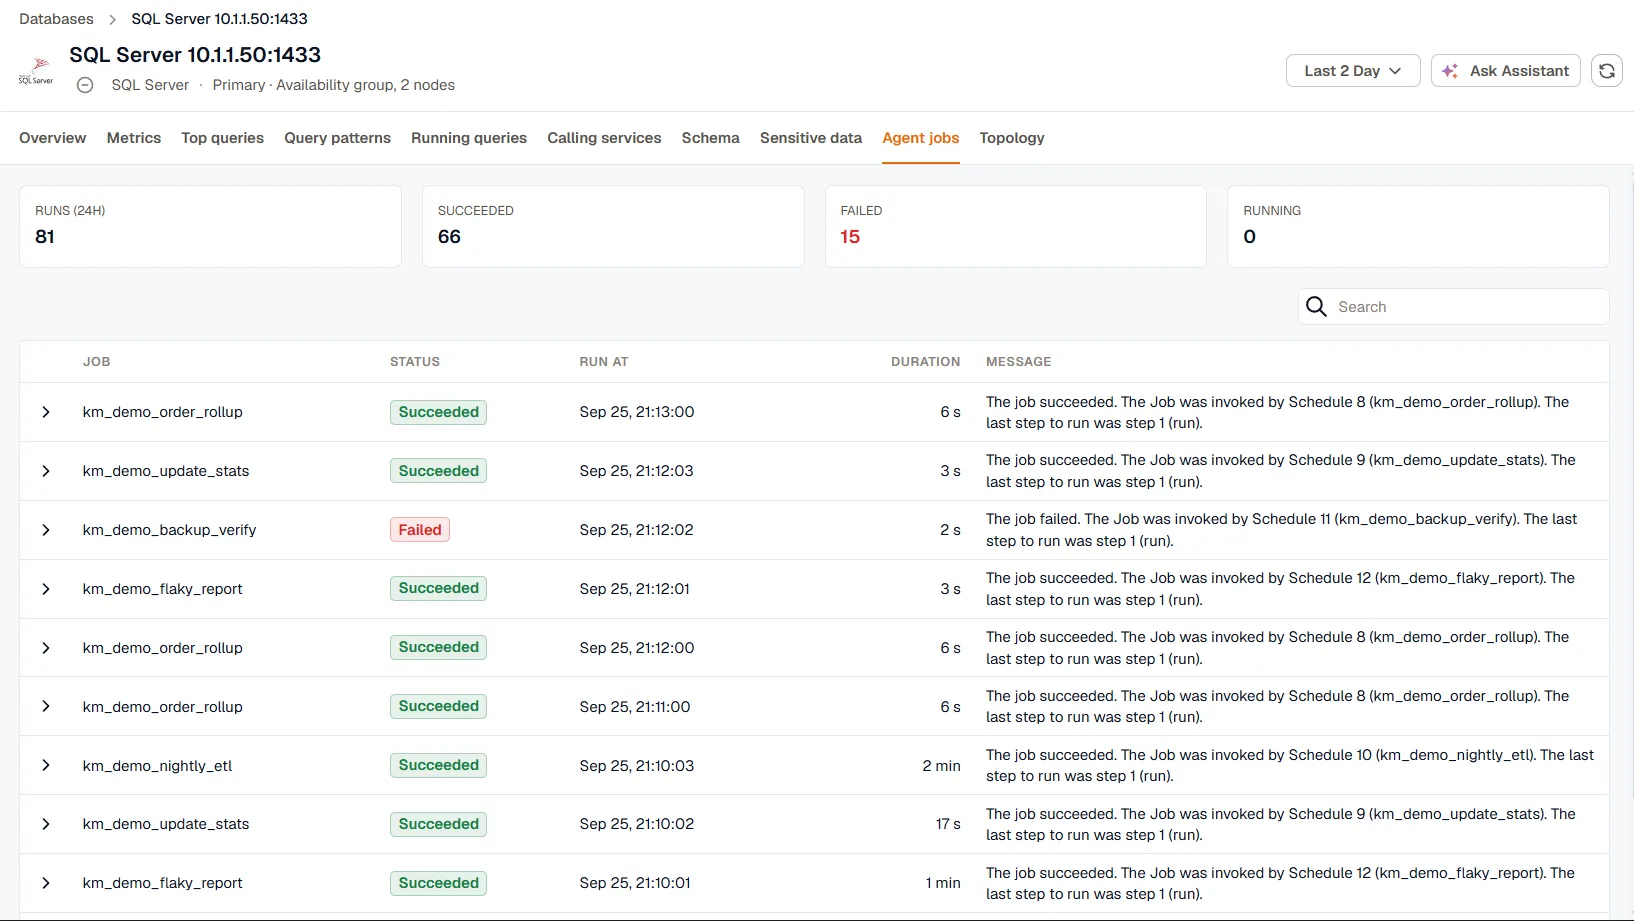
Task: Click the 1 min duration value
Action: pyautogui.click(x=943, y=883)
